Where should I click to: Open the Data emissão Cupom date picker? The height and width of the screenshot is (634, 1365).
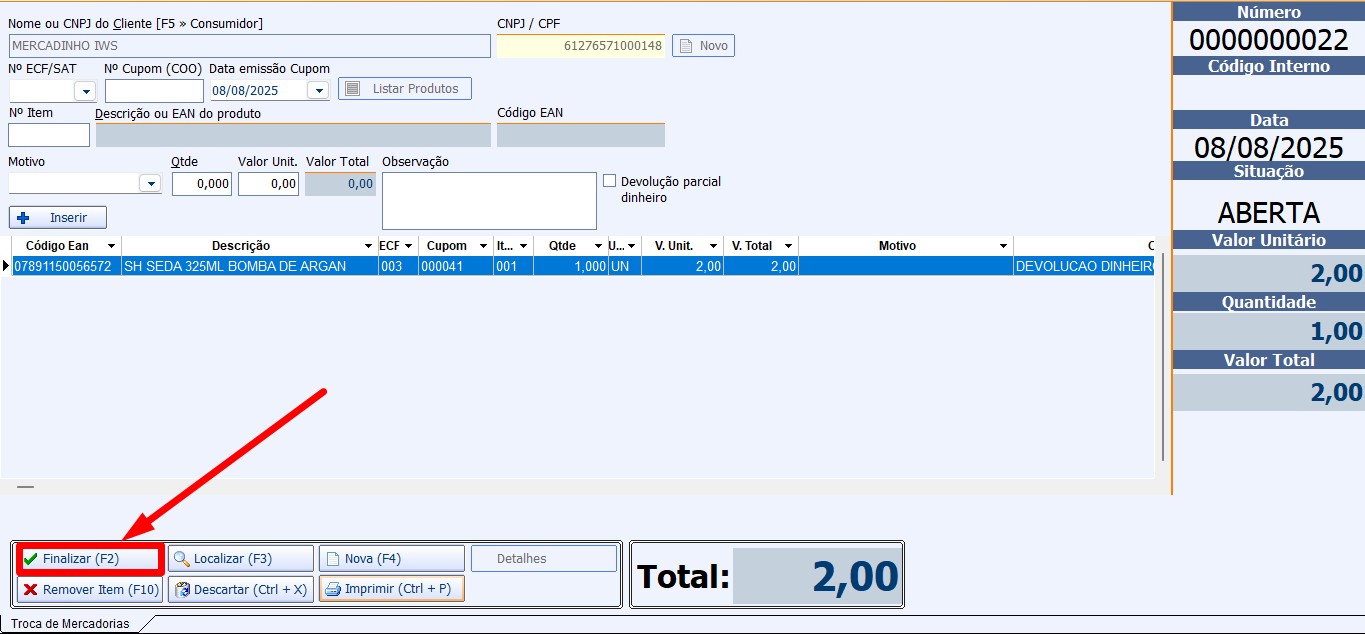pyautogui.click(x=318, y=91)
